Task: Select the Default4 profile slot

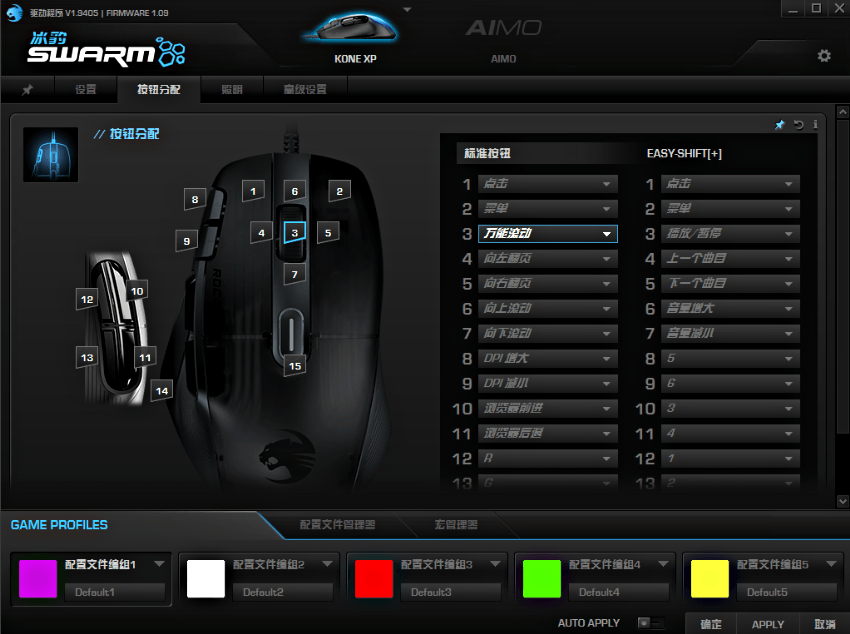Action: click(x=619, y=592)
